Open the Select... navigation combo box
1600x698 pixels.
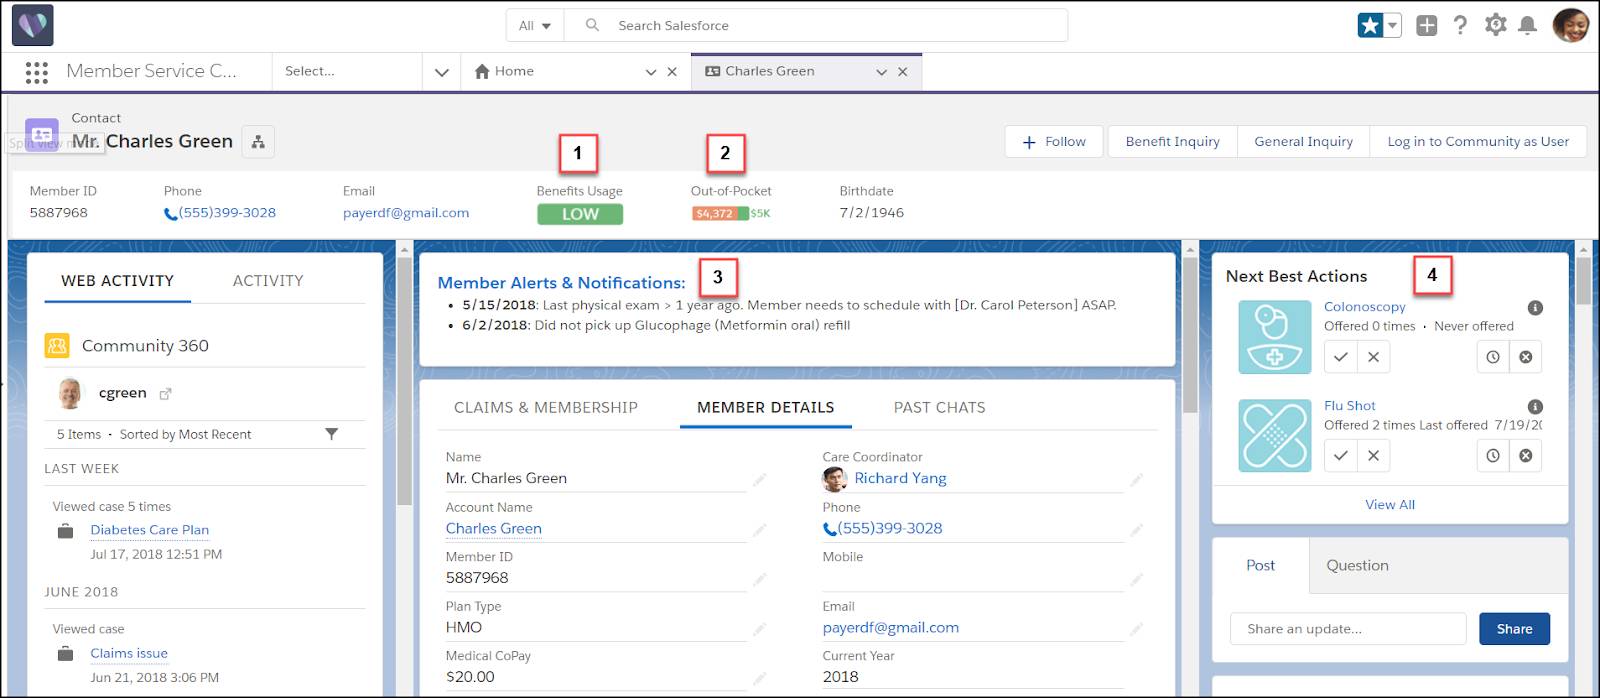pyautogui.click(x=346, y=72)
